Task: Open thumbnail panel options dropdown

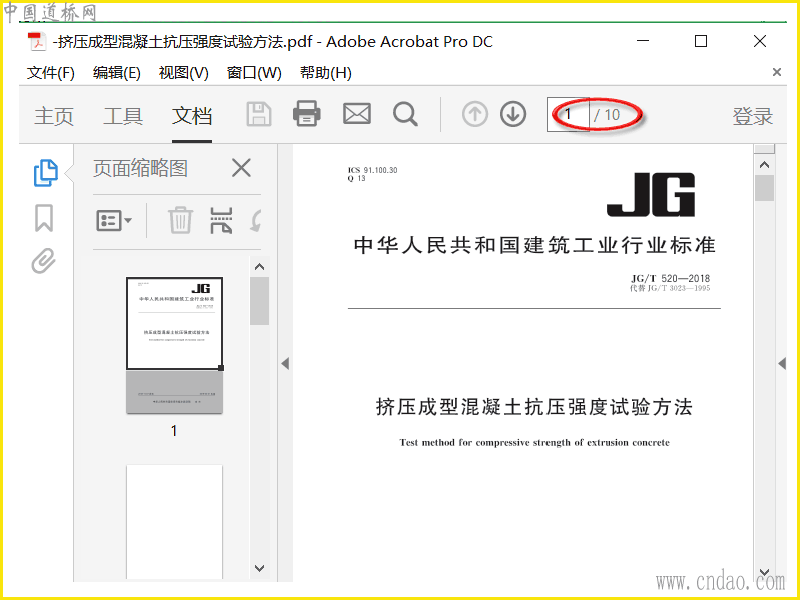Action: click(114, 221)
